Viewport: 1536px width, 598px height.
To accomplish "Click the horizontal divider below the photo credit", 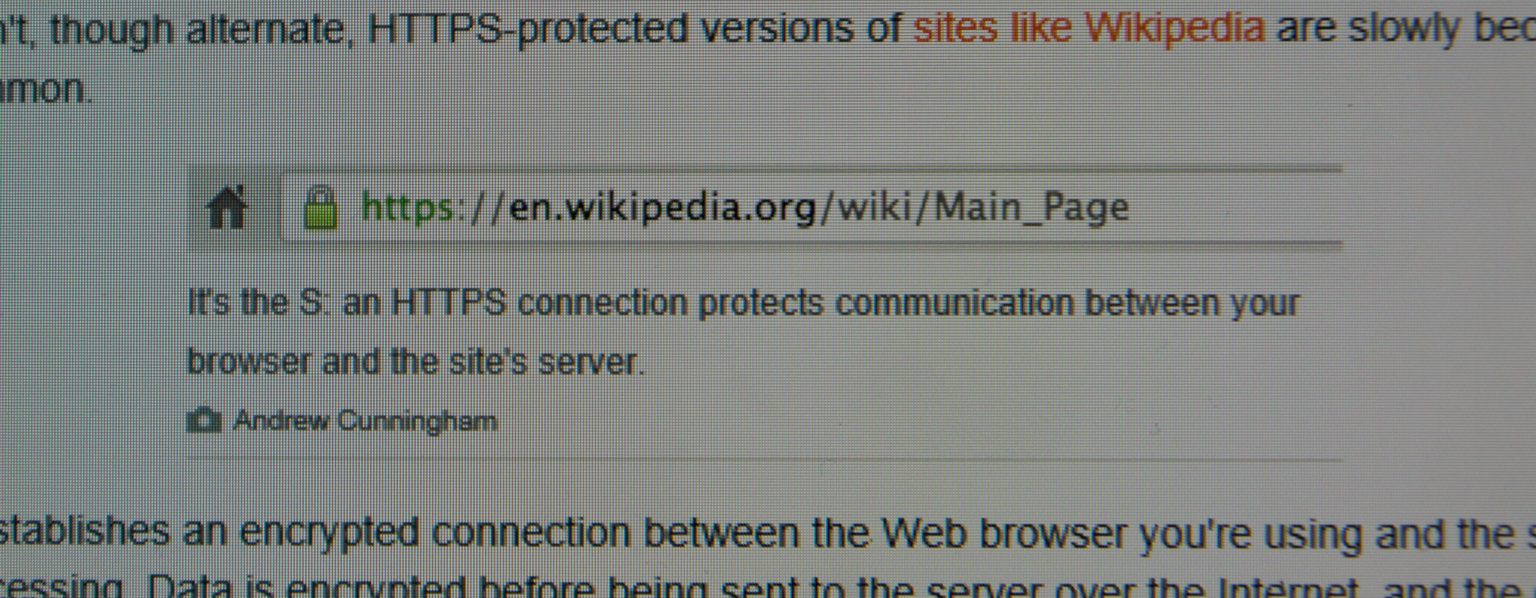I will click(x=764, y=460).
